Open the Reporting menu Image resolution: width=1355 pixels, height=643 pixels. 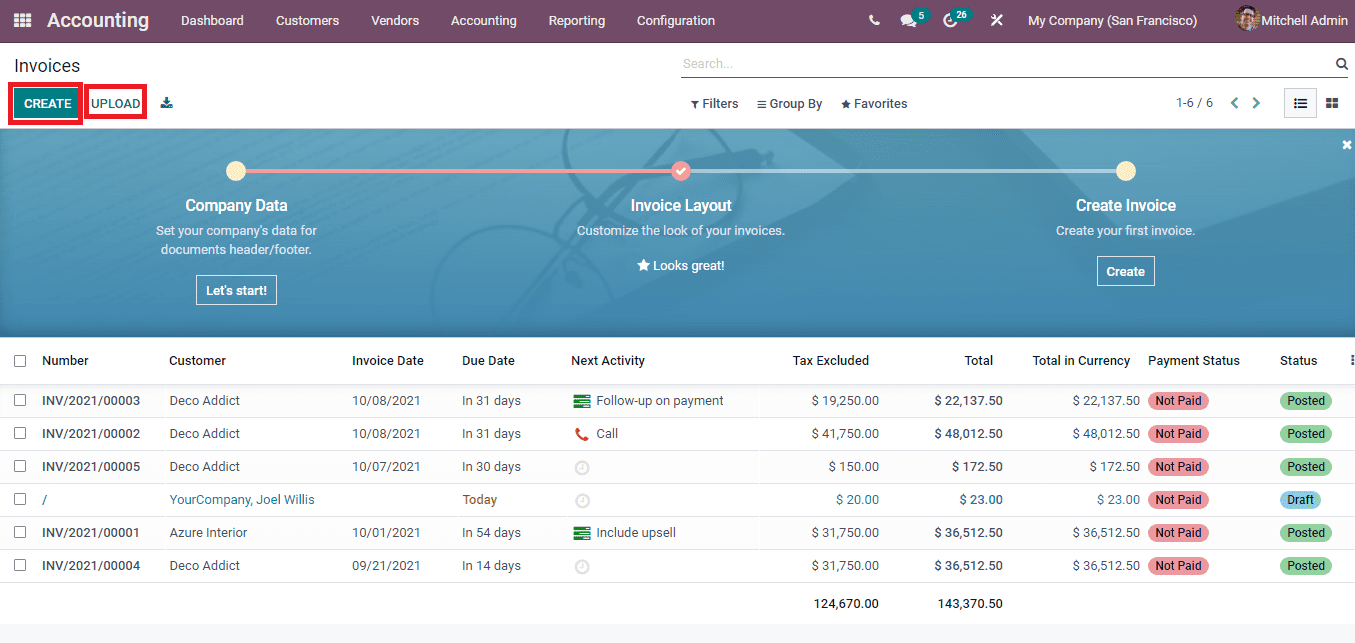click(x=576, y=20)
